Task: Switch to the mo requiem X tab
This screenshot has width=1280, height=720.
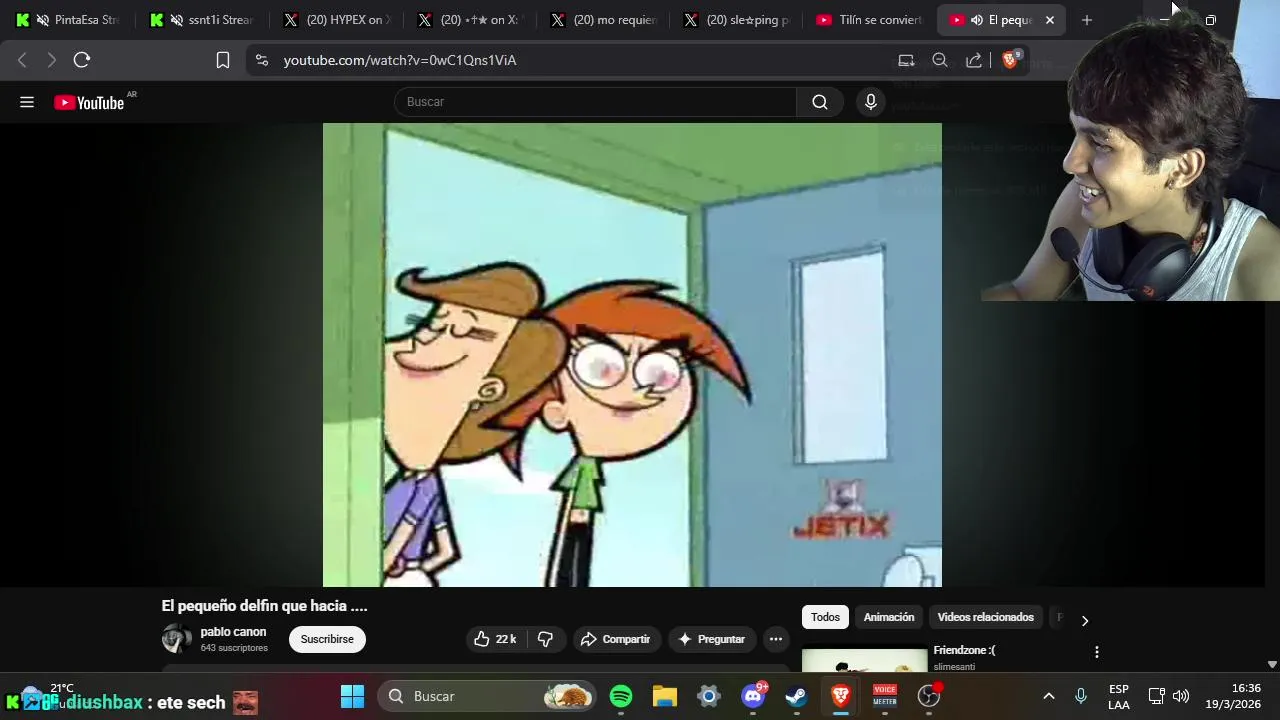Action: point(603,20)
